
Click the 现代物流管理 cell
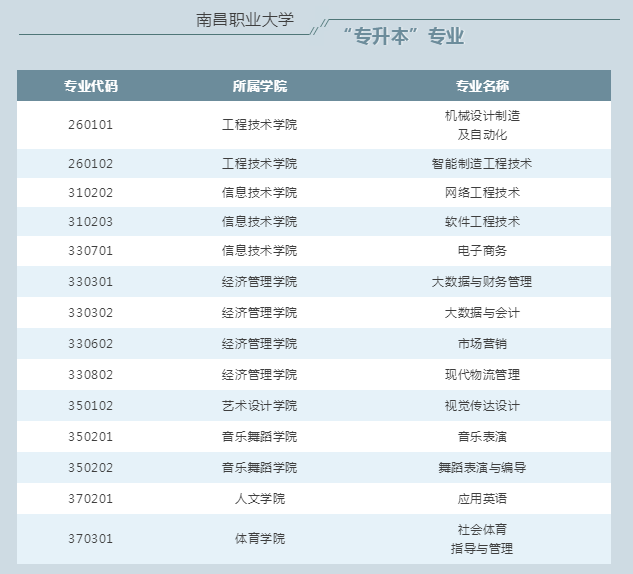(x=482, y=374)
